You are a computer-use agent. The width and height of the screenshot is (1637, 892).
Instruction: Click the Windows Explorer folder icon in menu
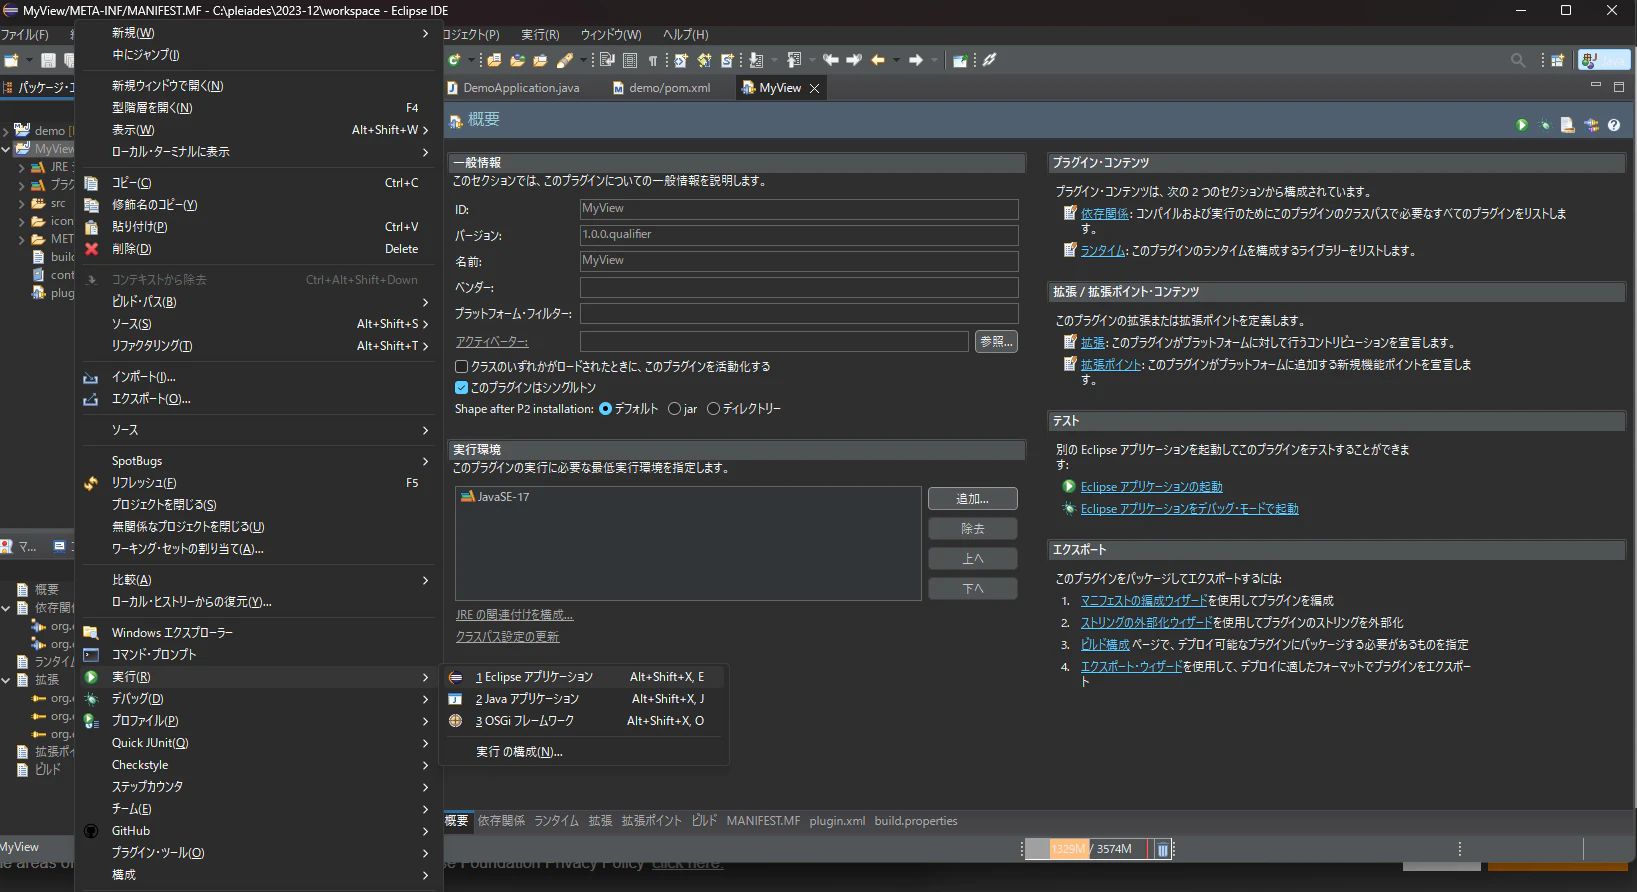pyautogui.click(x=91, y=633)
